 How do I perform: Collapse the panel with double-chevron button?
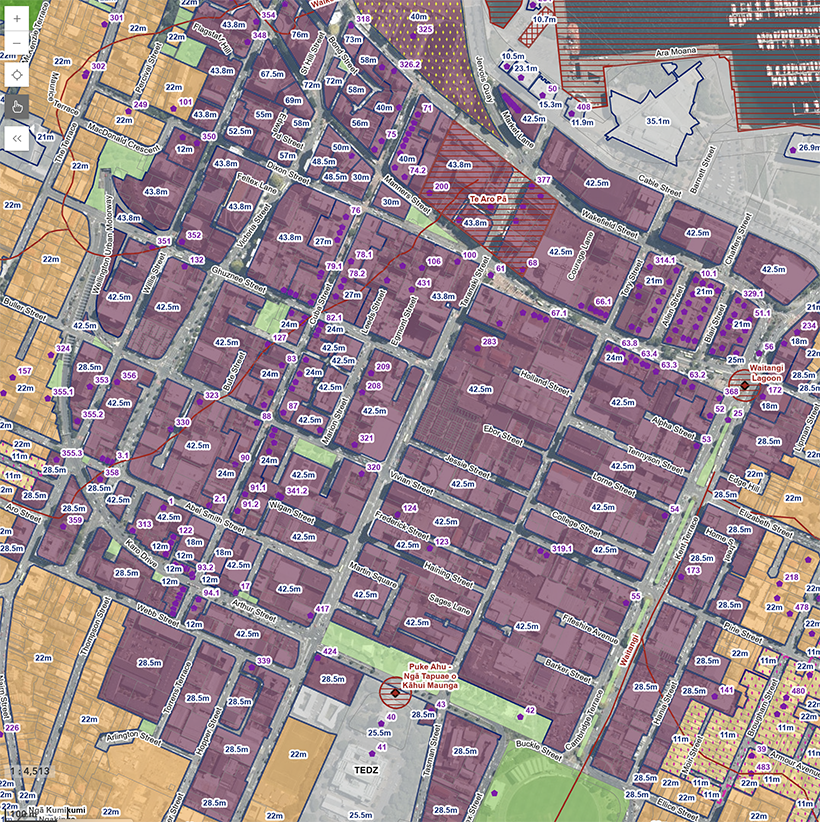coord(17,139)
